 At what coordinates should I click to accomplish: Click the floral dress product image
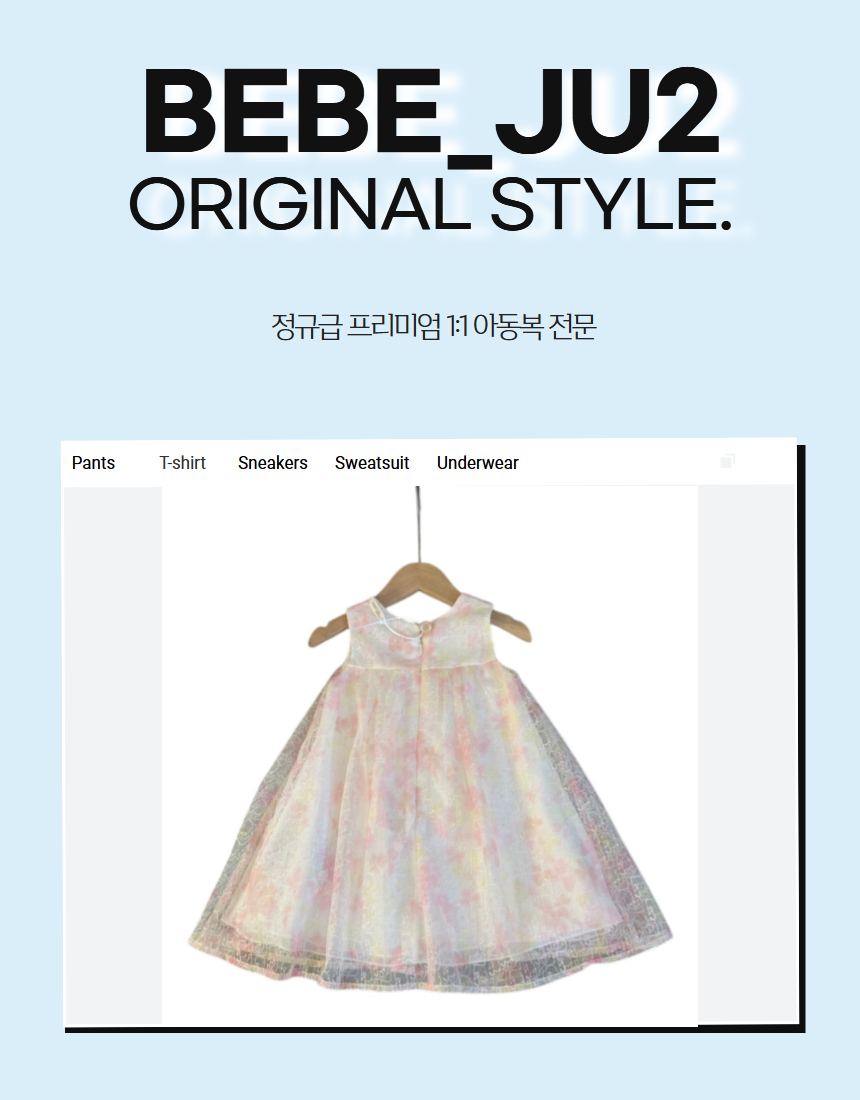pos(430,756)
